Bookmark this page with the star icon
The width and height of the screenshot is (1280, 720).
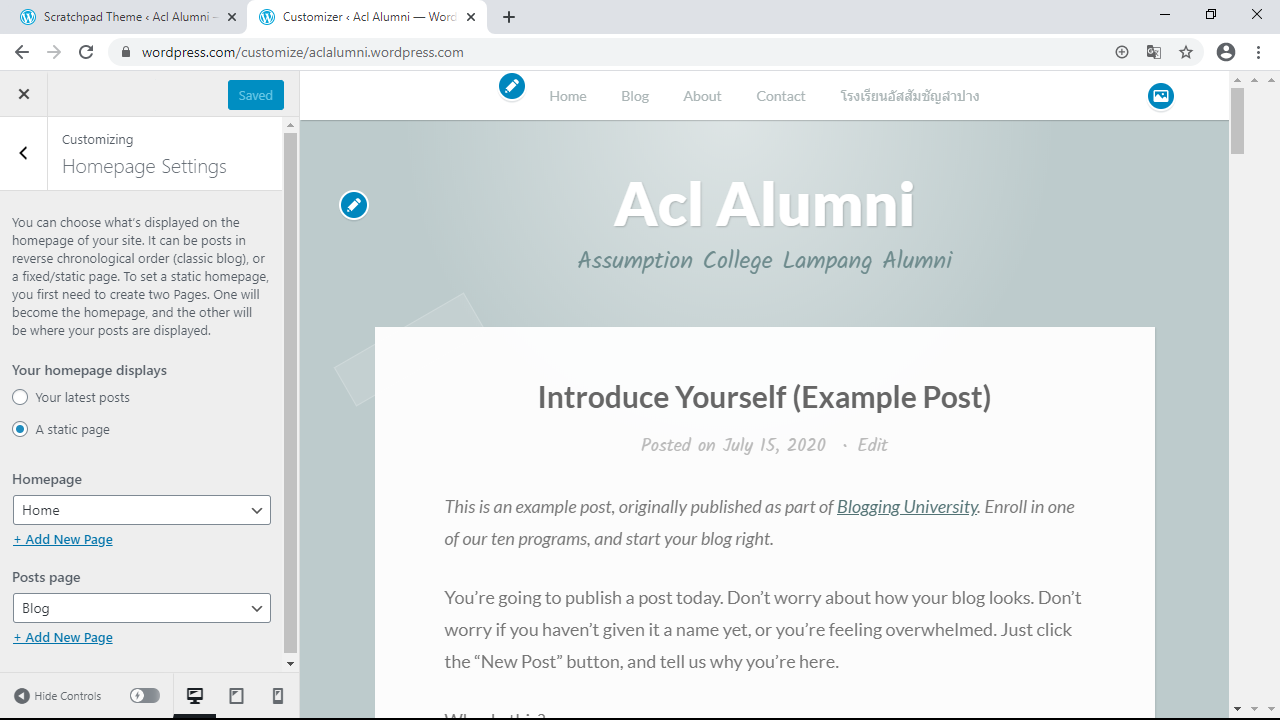1186,52
